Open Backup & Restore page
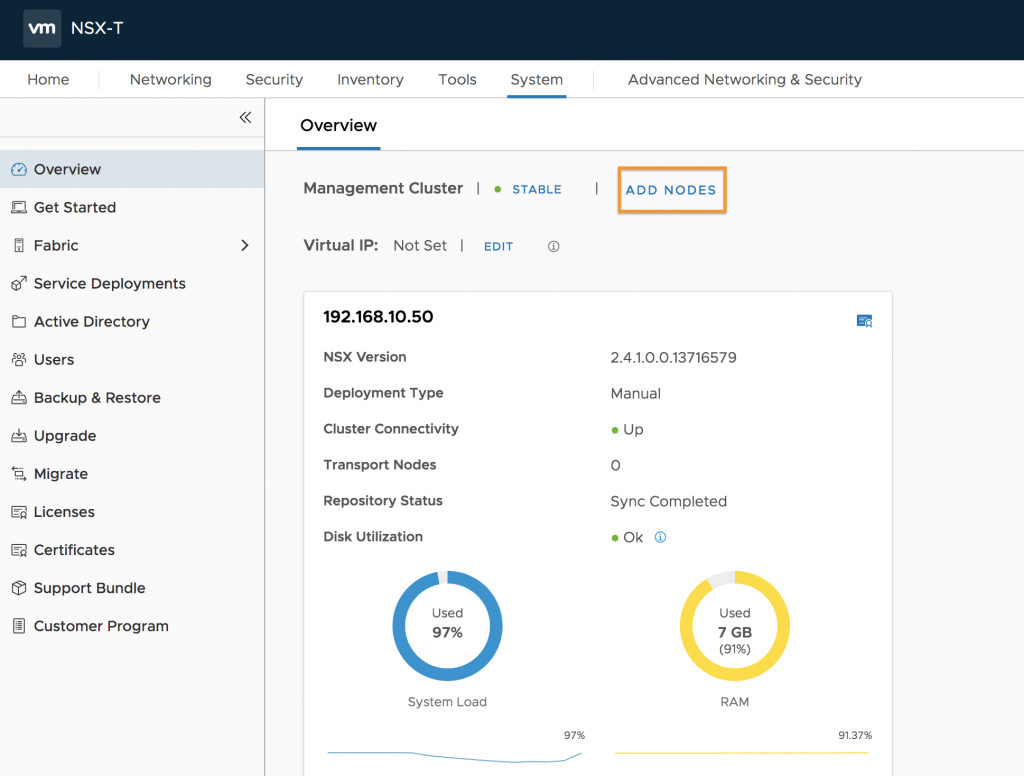Image resolution: width=1024 pixels, height=776 pixels. 132,397
